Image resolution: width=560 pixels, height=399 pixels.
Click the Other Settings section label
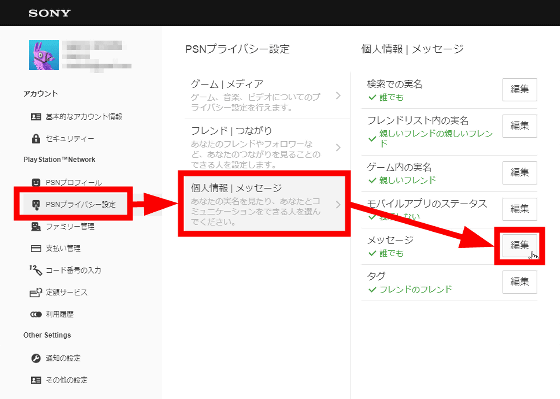click(47, 335)
